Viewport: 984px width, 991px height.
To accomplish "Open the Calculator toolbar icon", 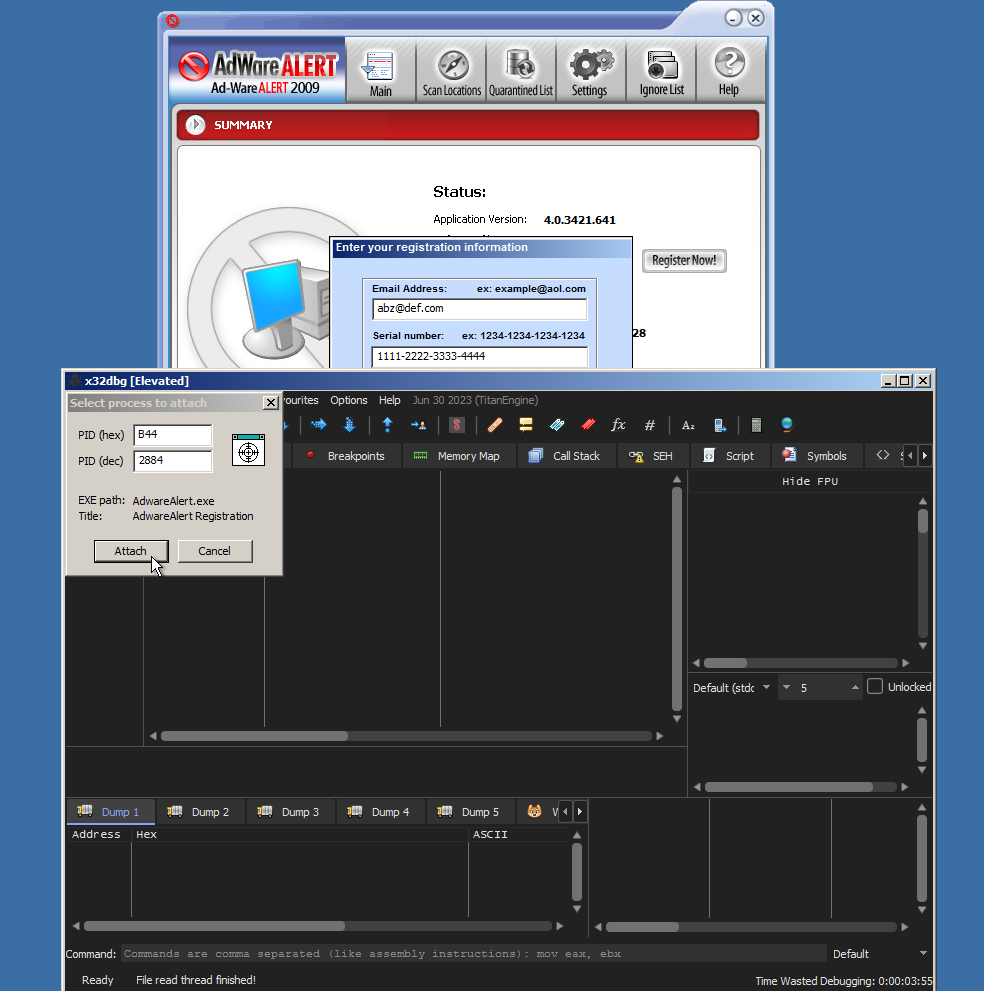I will (x=756, y=425).
